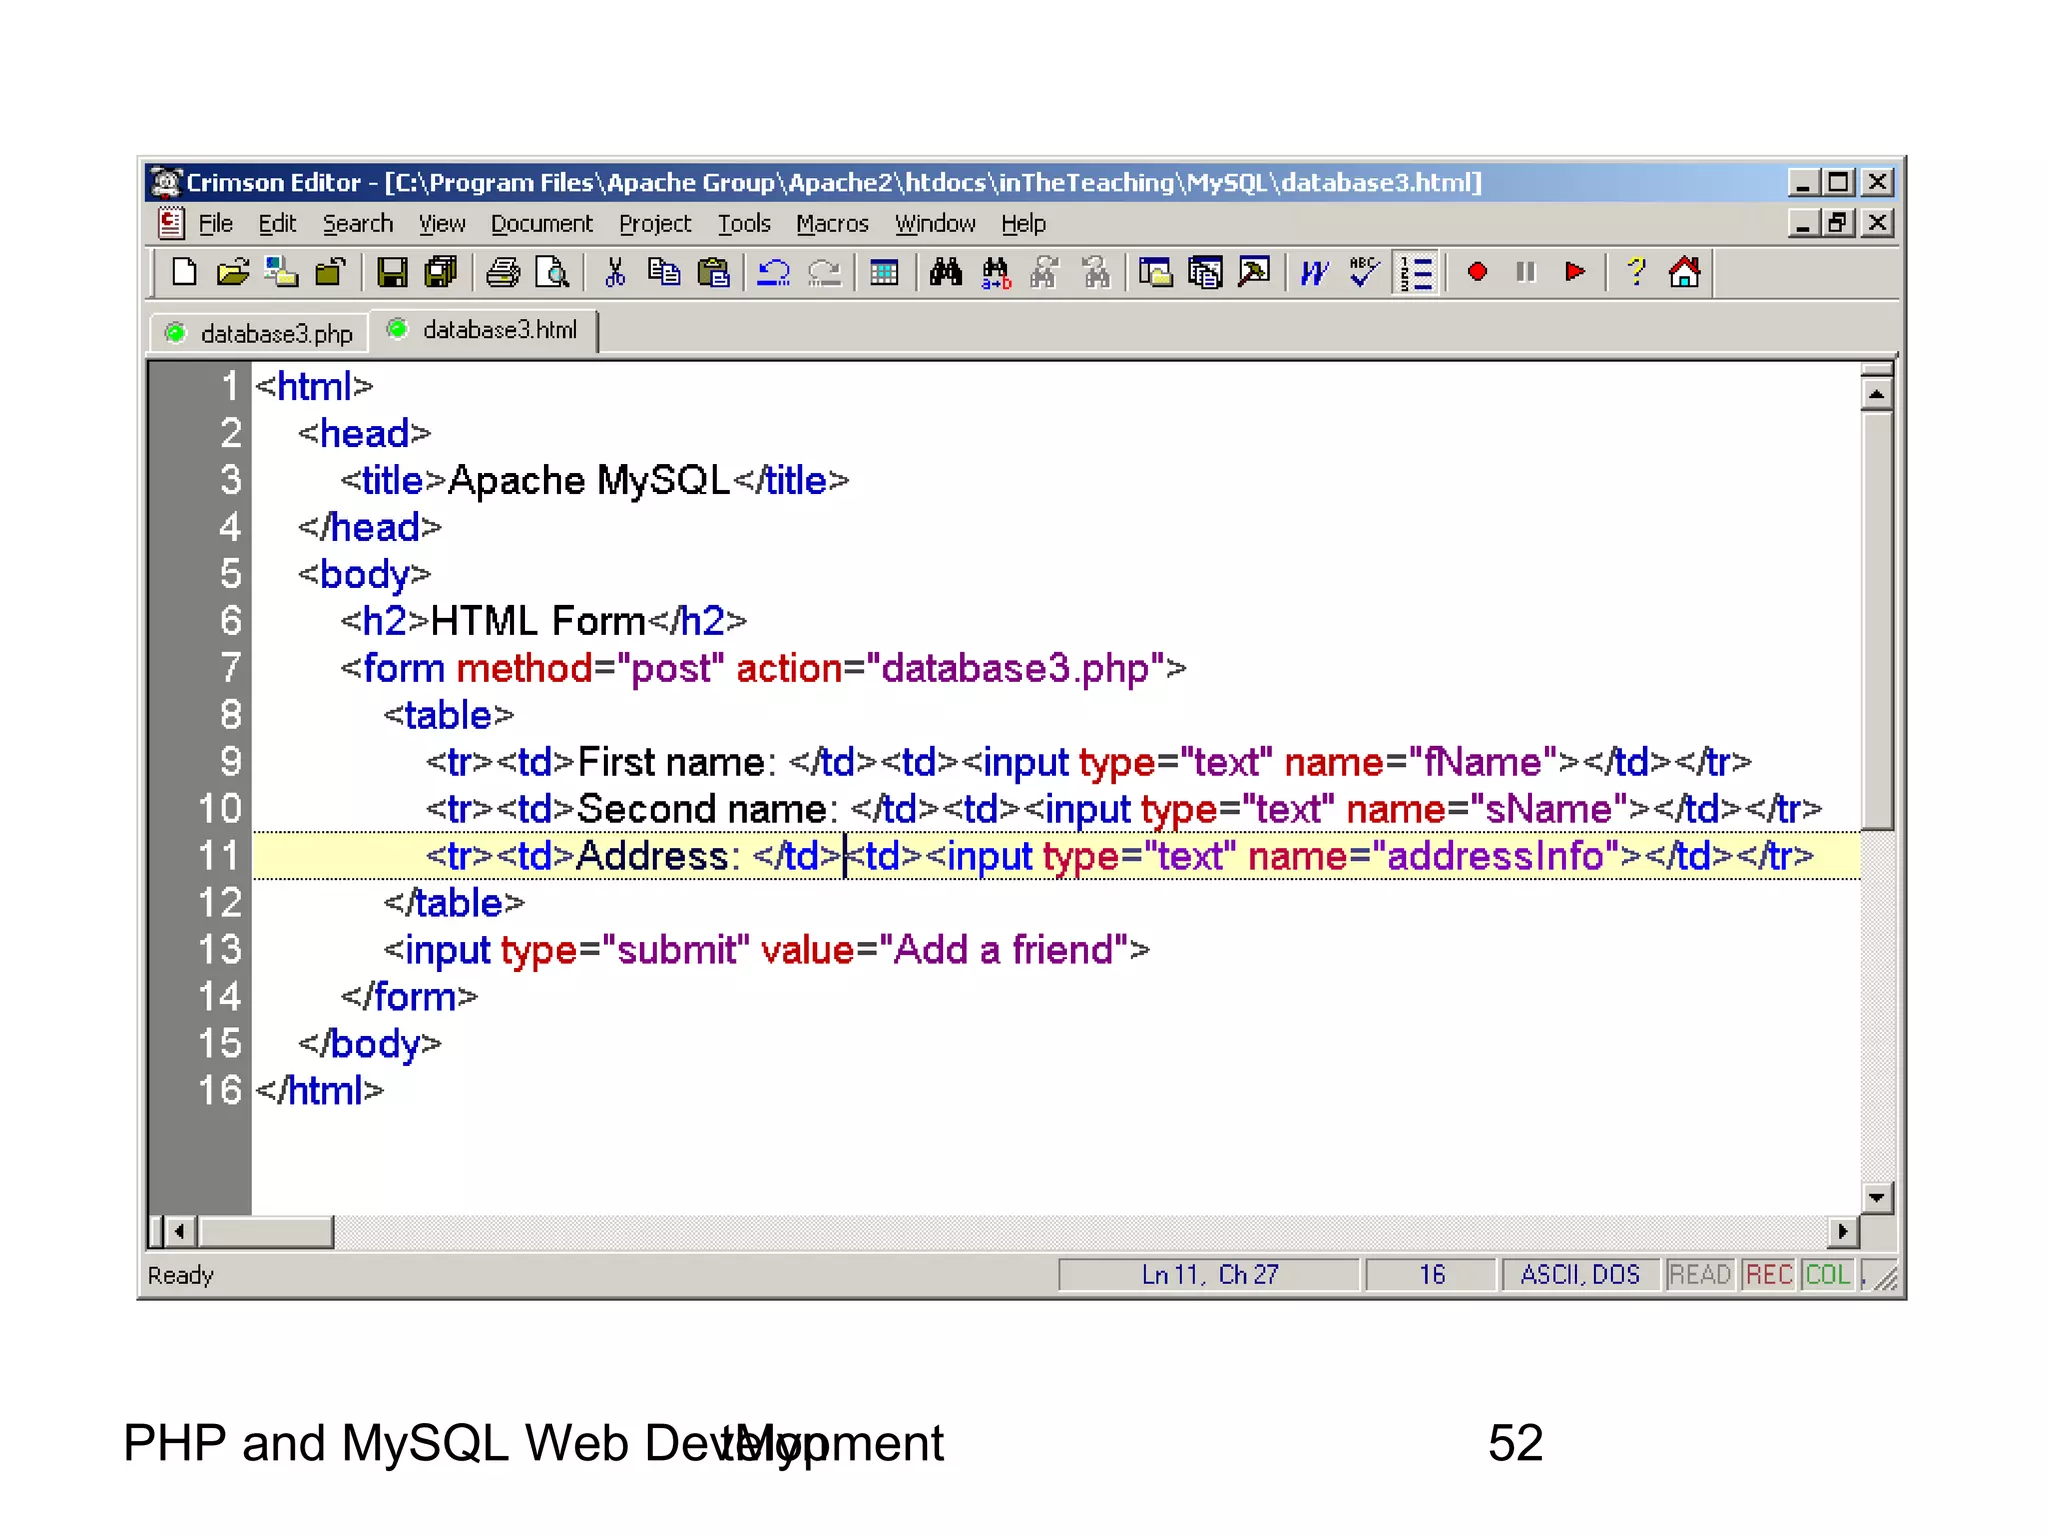
Task: Open the View menu
Action: (x=441, y=223)
